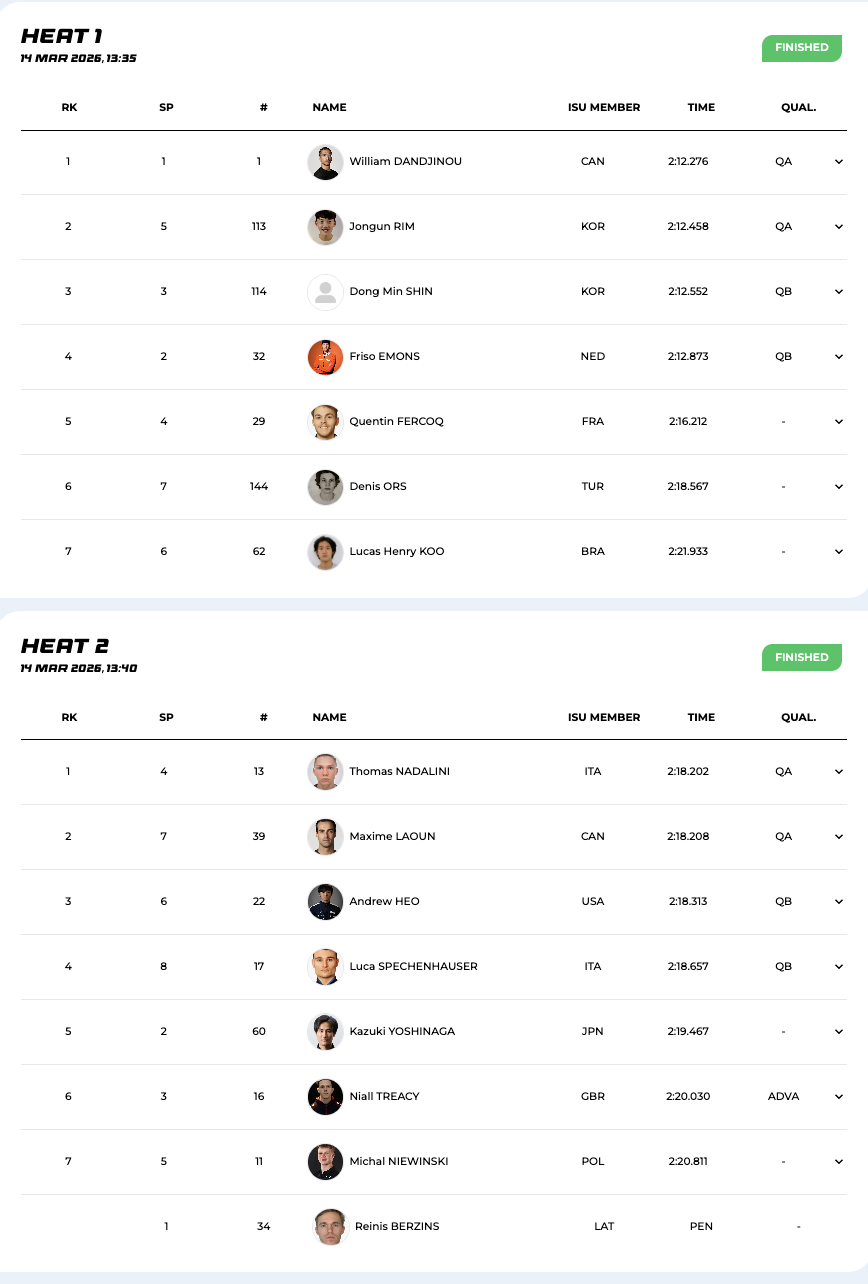868x1284 pixels.
Task: Click the Heat 2 Finished status badge
Action: [801, 658]
